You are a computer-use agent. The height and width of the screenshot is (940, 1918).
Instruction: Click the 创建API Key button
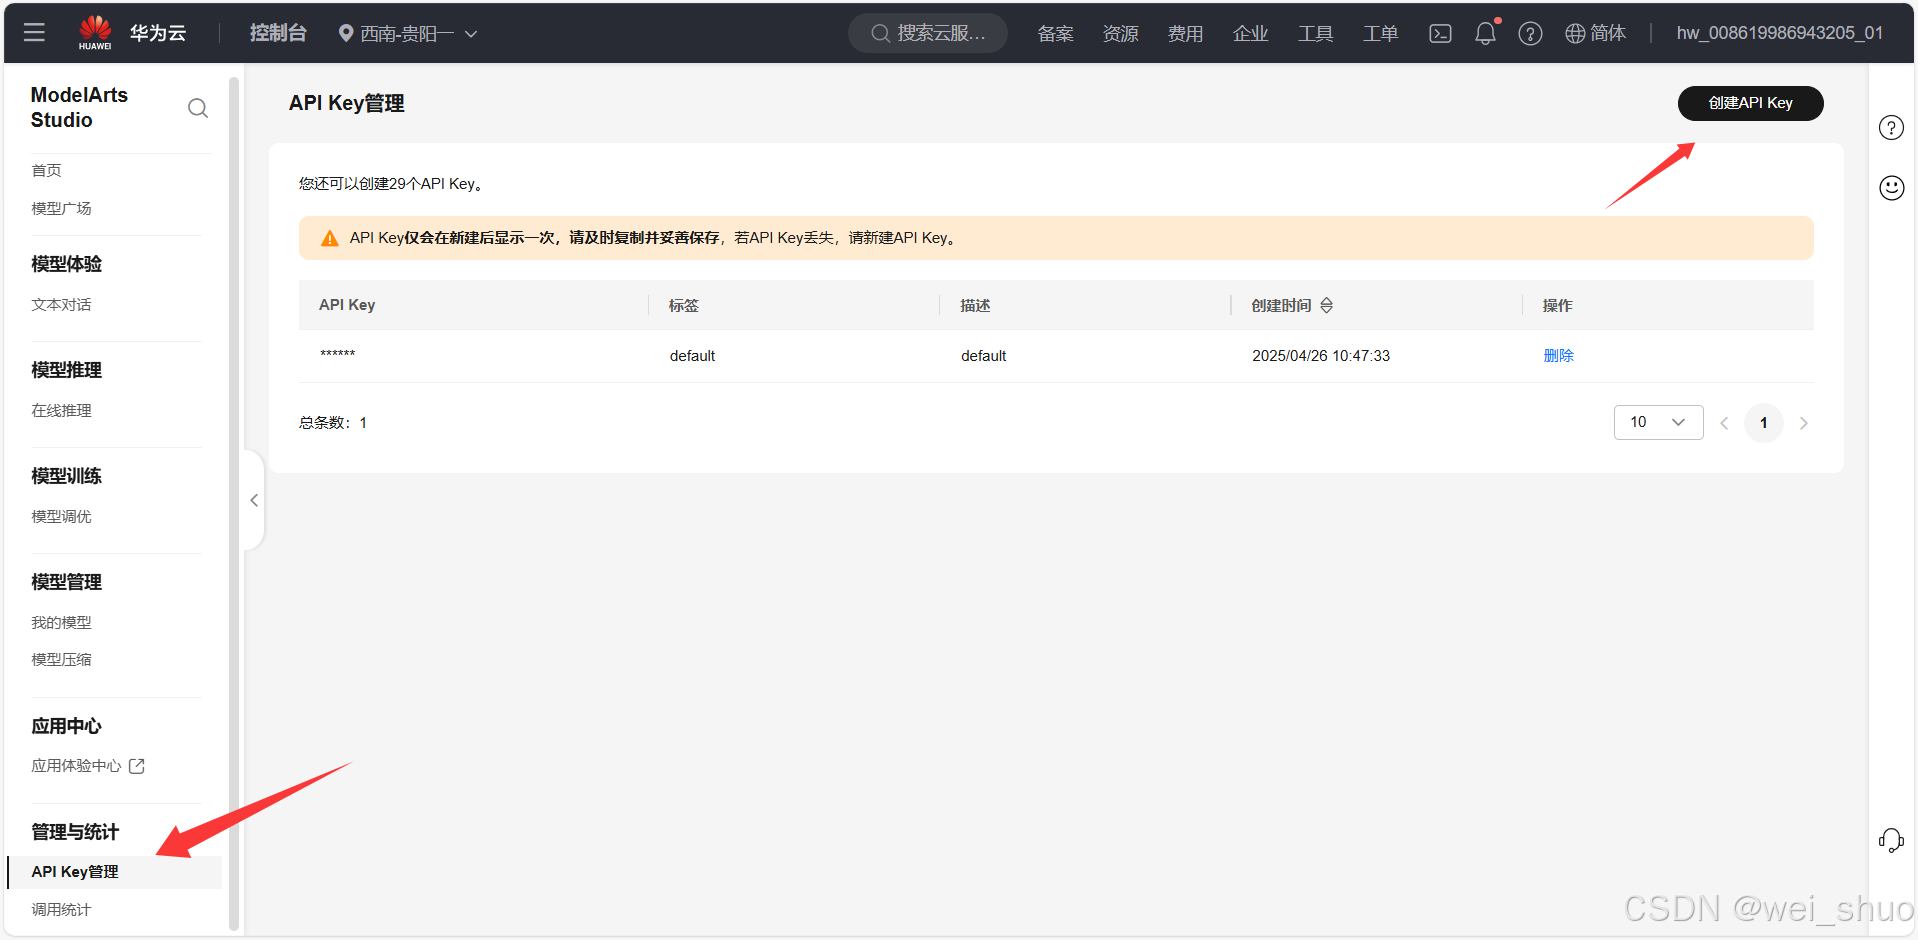pos(1750,103)
